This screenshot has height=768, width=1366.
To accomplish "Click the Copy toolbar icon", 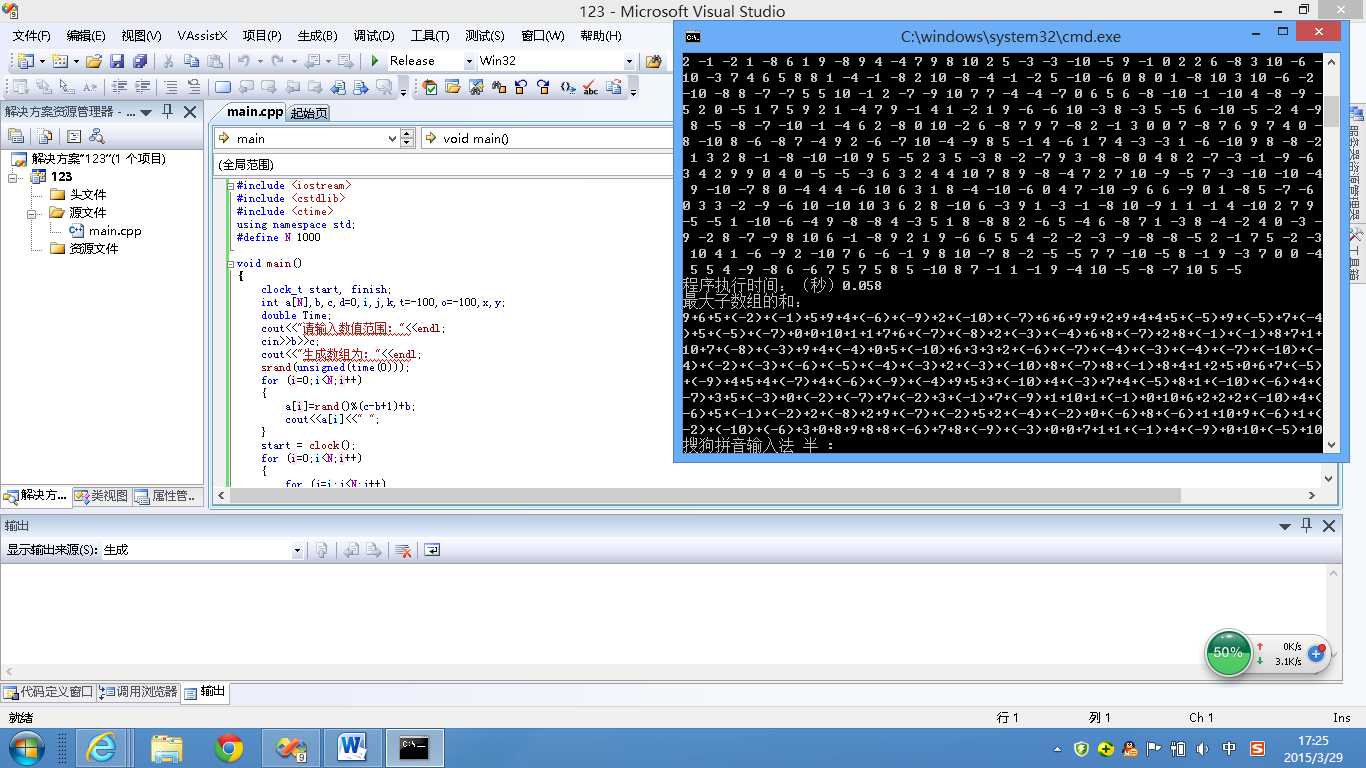I will [x=192, y=61].
